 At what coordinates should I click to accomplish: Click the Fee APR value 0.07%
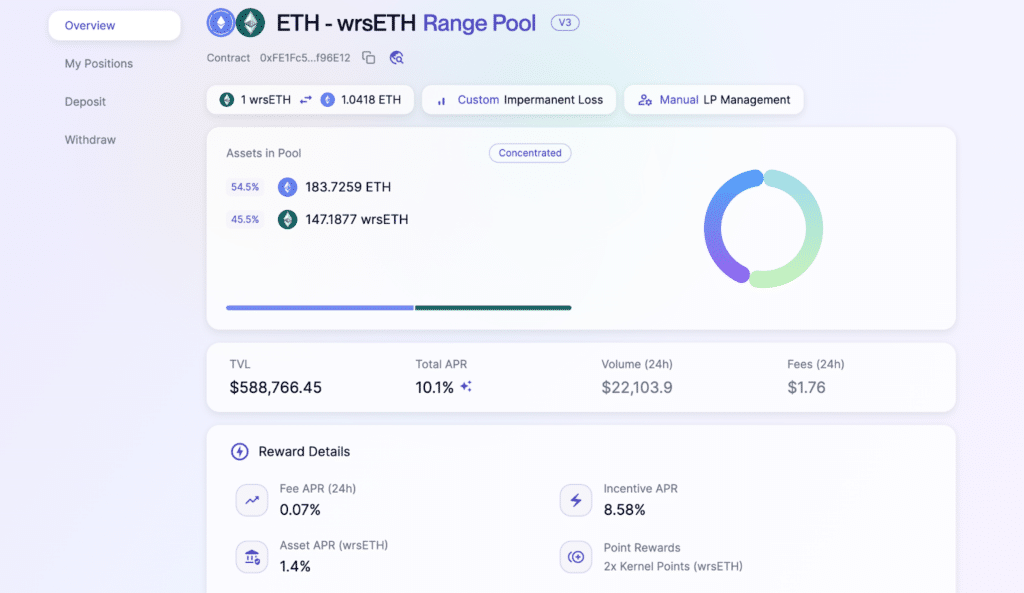point(300,509)
